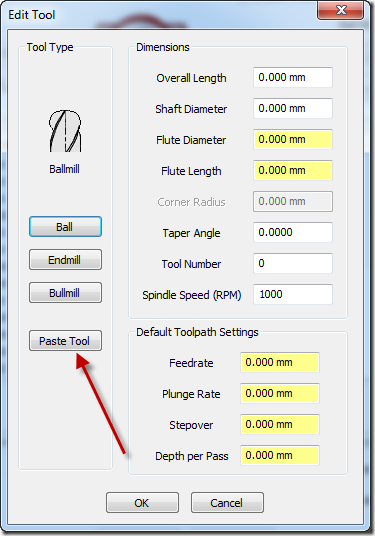Click the Dimensions group heading
375x536 pixels.
pos(163,47)
